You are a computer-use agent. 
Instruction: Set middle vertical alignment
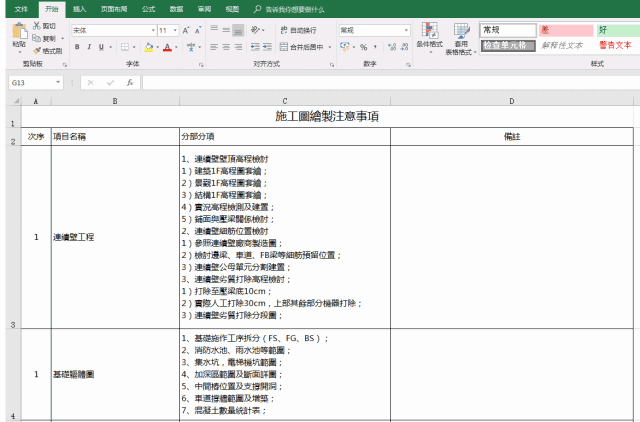(226, 30)
